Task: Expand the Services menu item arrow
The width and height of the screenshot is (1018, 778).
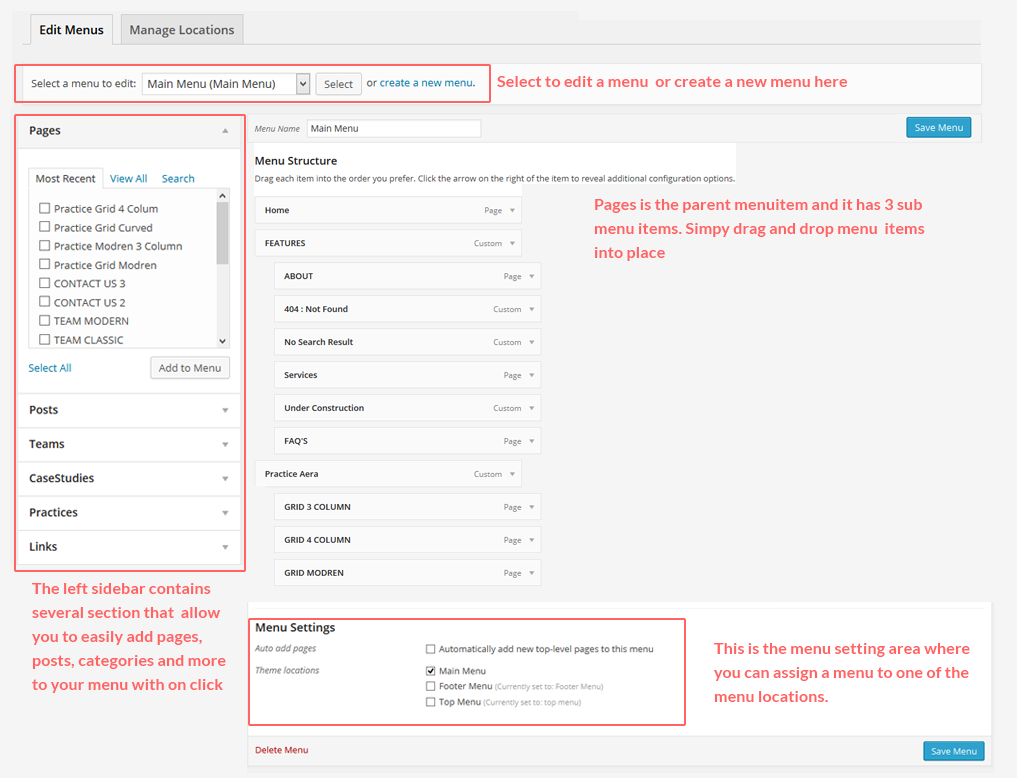Action: [531, 376]
